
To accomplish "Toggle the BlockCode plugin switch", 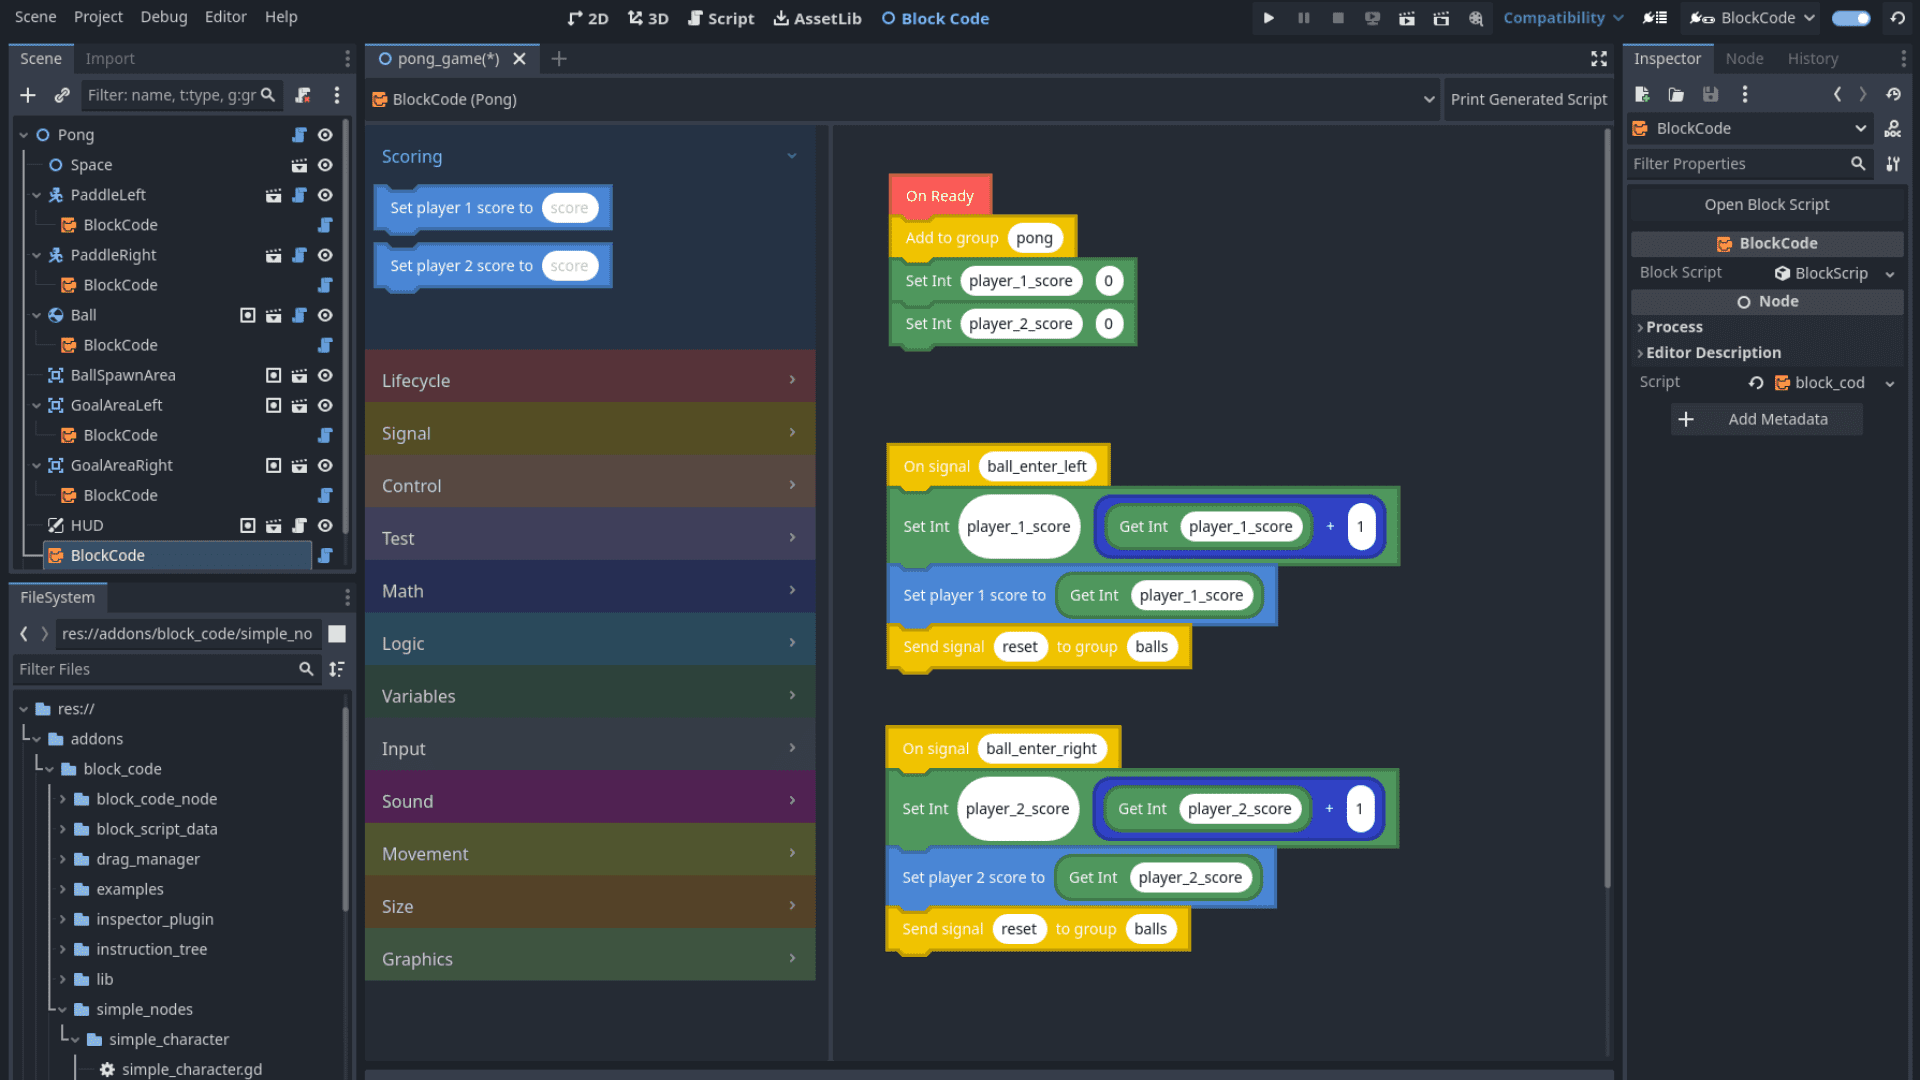I will coord(1851,18).
